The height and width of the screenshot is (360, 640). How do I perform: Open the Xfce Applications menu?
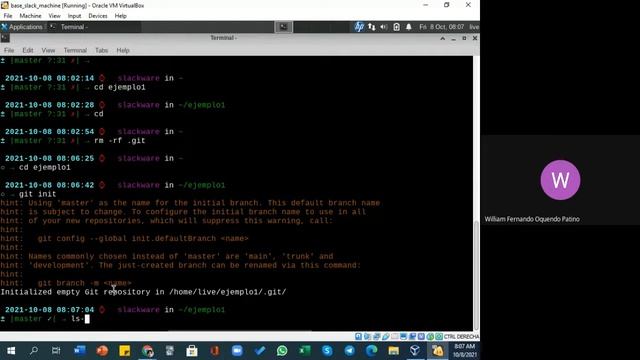click(x=22, y=27)
